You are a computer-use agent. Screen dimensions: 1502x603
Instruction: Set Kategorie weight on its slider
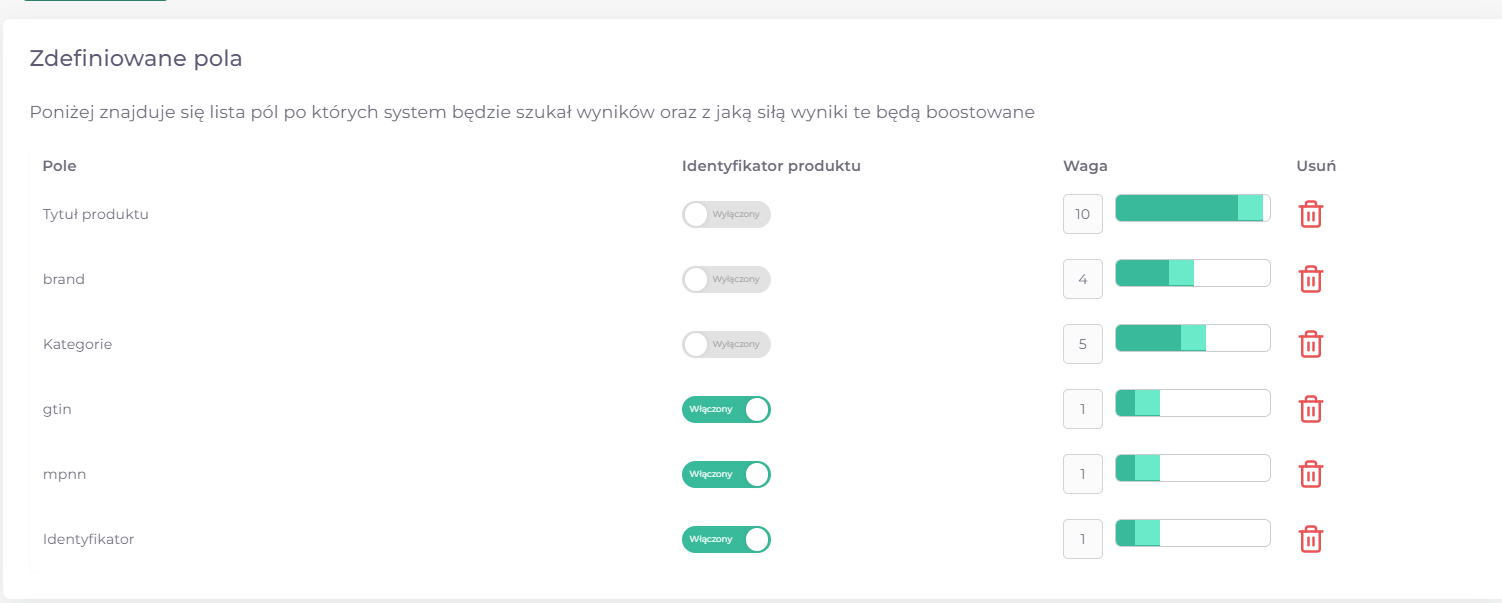1192,338
